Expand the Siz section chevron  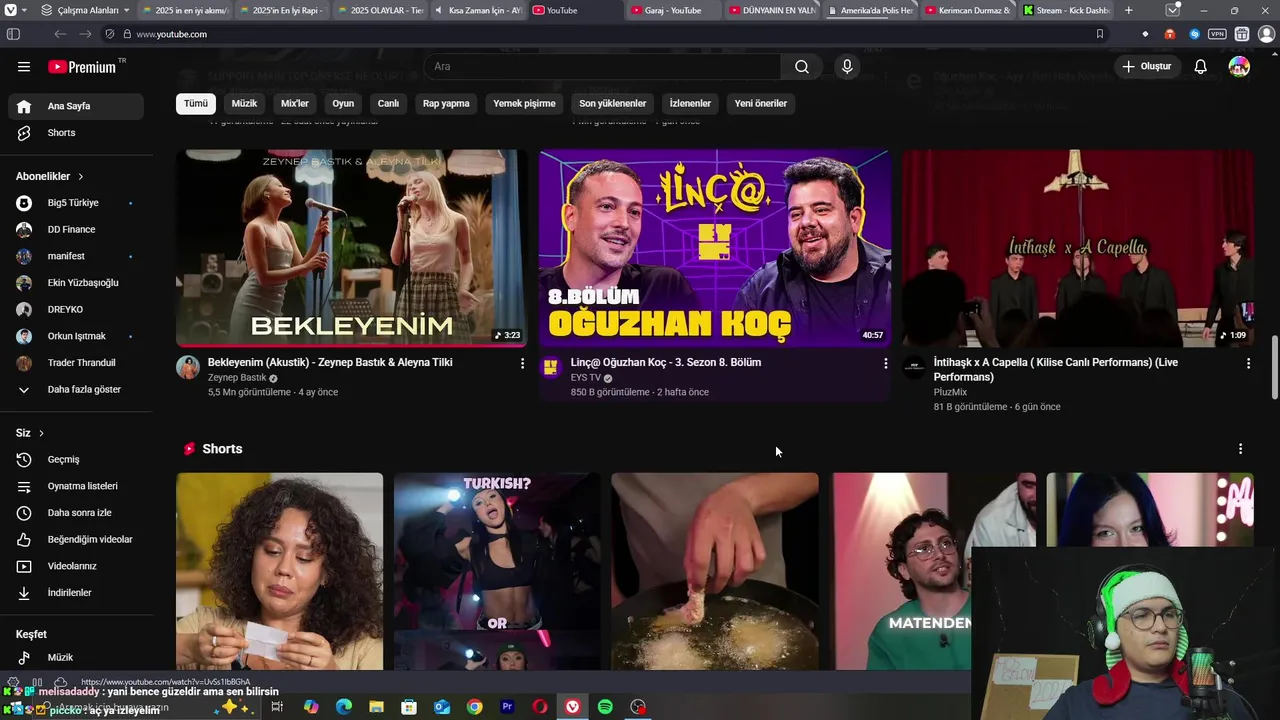click(41, 433)
